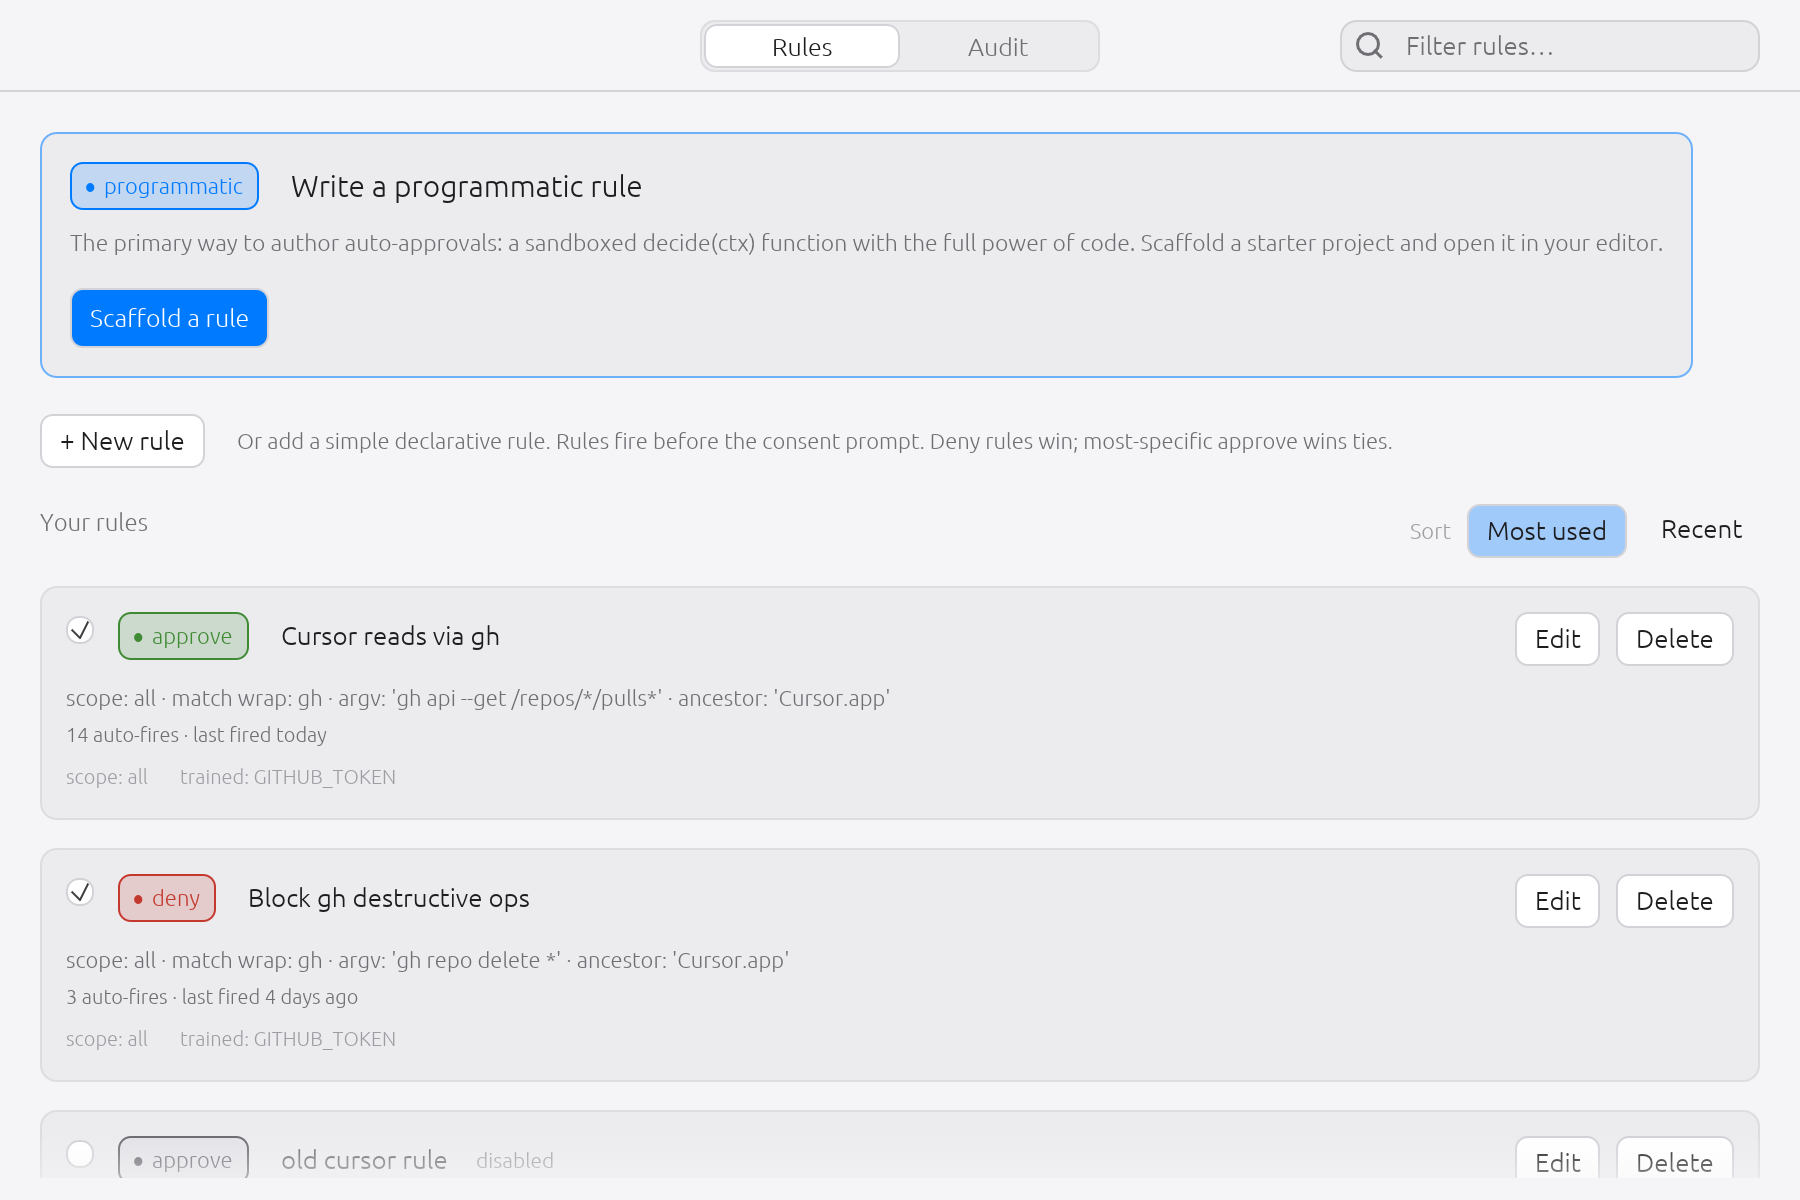This screenshot has width=1800, height=1200.
Task: Click 'Write a programmatic rule' heading
Action: pos(466,187)
